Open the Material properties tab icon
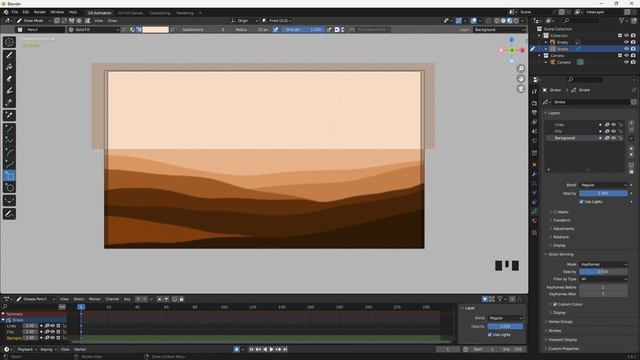 (535, 221)
